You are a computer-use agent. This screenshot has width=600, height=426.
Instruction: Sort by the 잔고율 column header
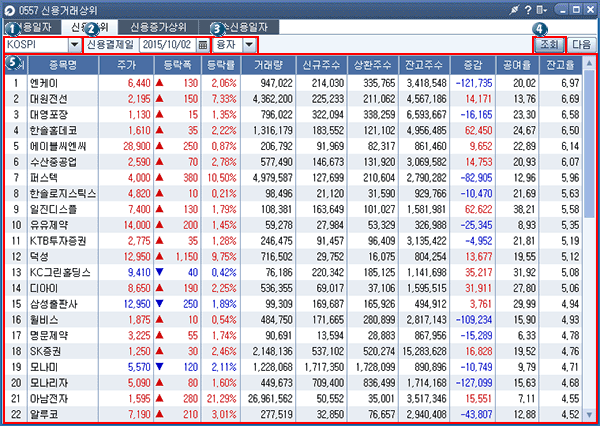560,65
